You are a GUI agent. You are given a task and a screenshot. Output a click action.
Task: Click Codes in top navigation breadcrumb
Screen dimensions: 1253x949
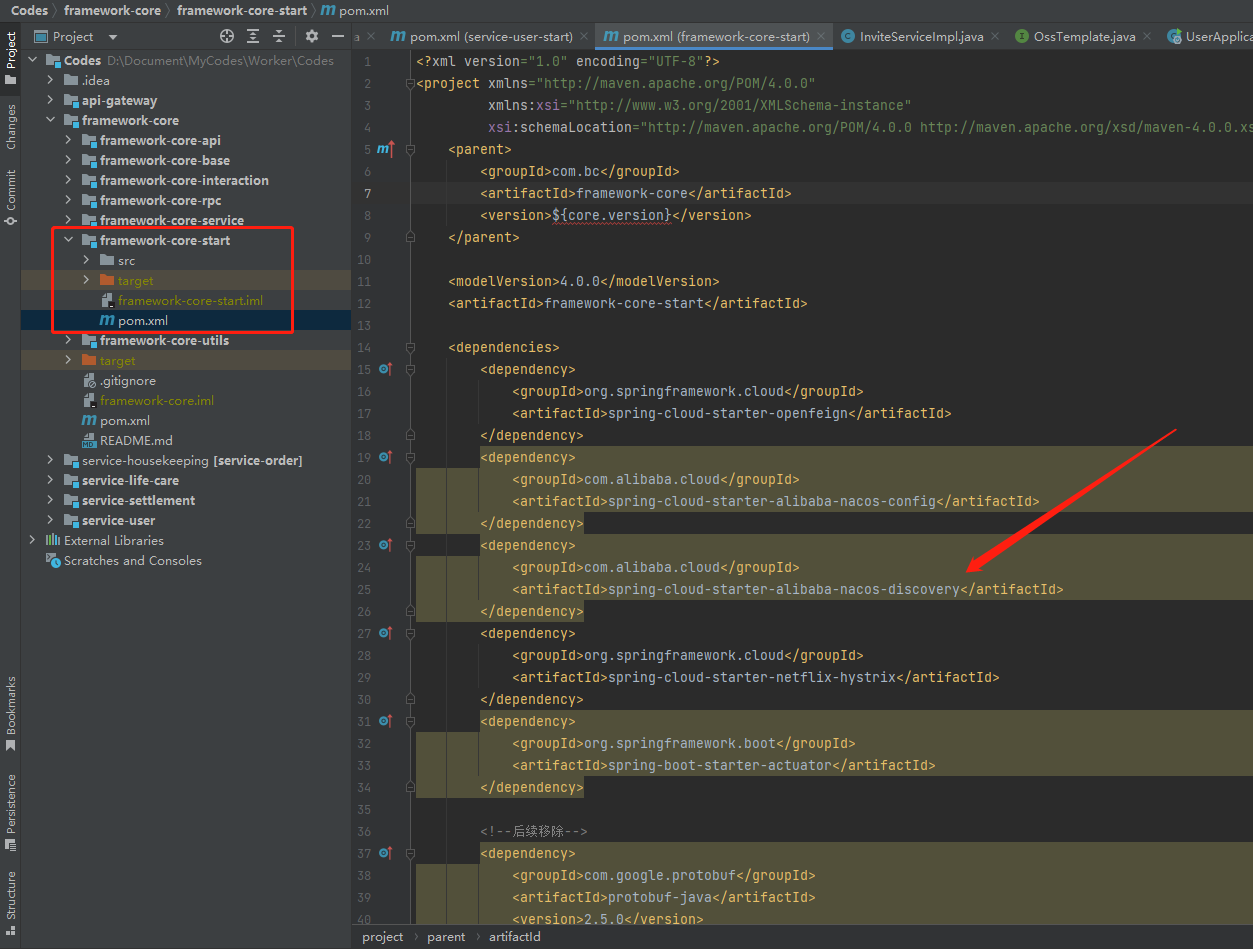pyautogui.click(x=29, y=10)
